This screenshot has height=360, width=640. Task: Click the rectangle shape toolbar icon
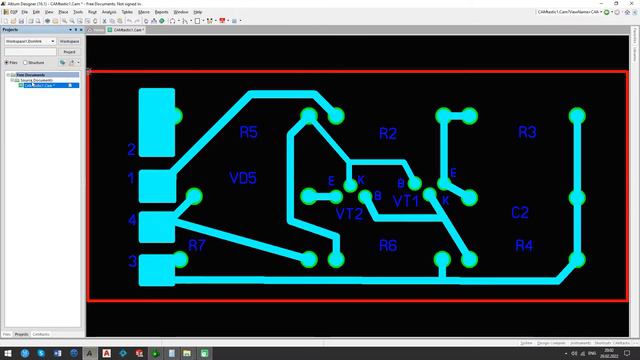tap(197, 21)
